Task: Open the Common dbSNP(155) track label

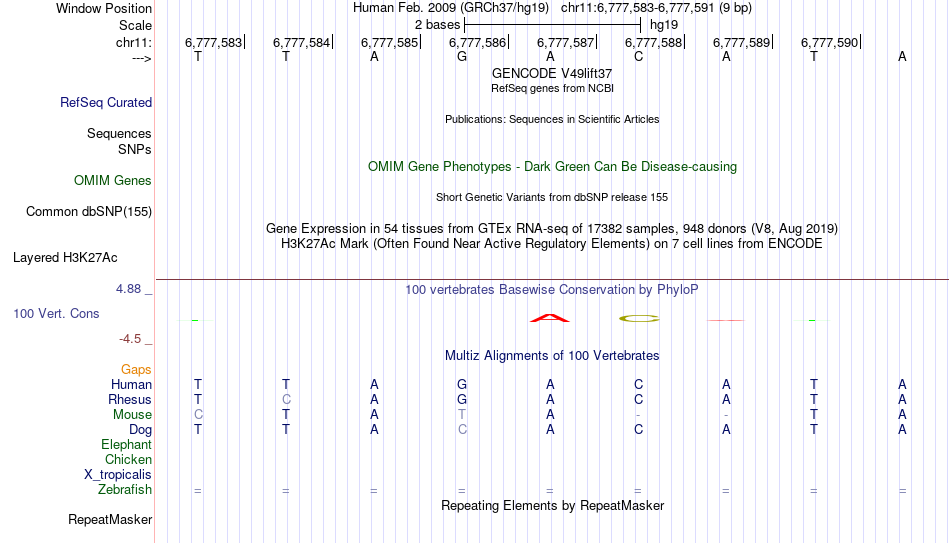Action: (x=88, y=212)
